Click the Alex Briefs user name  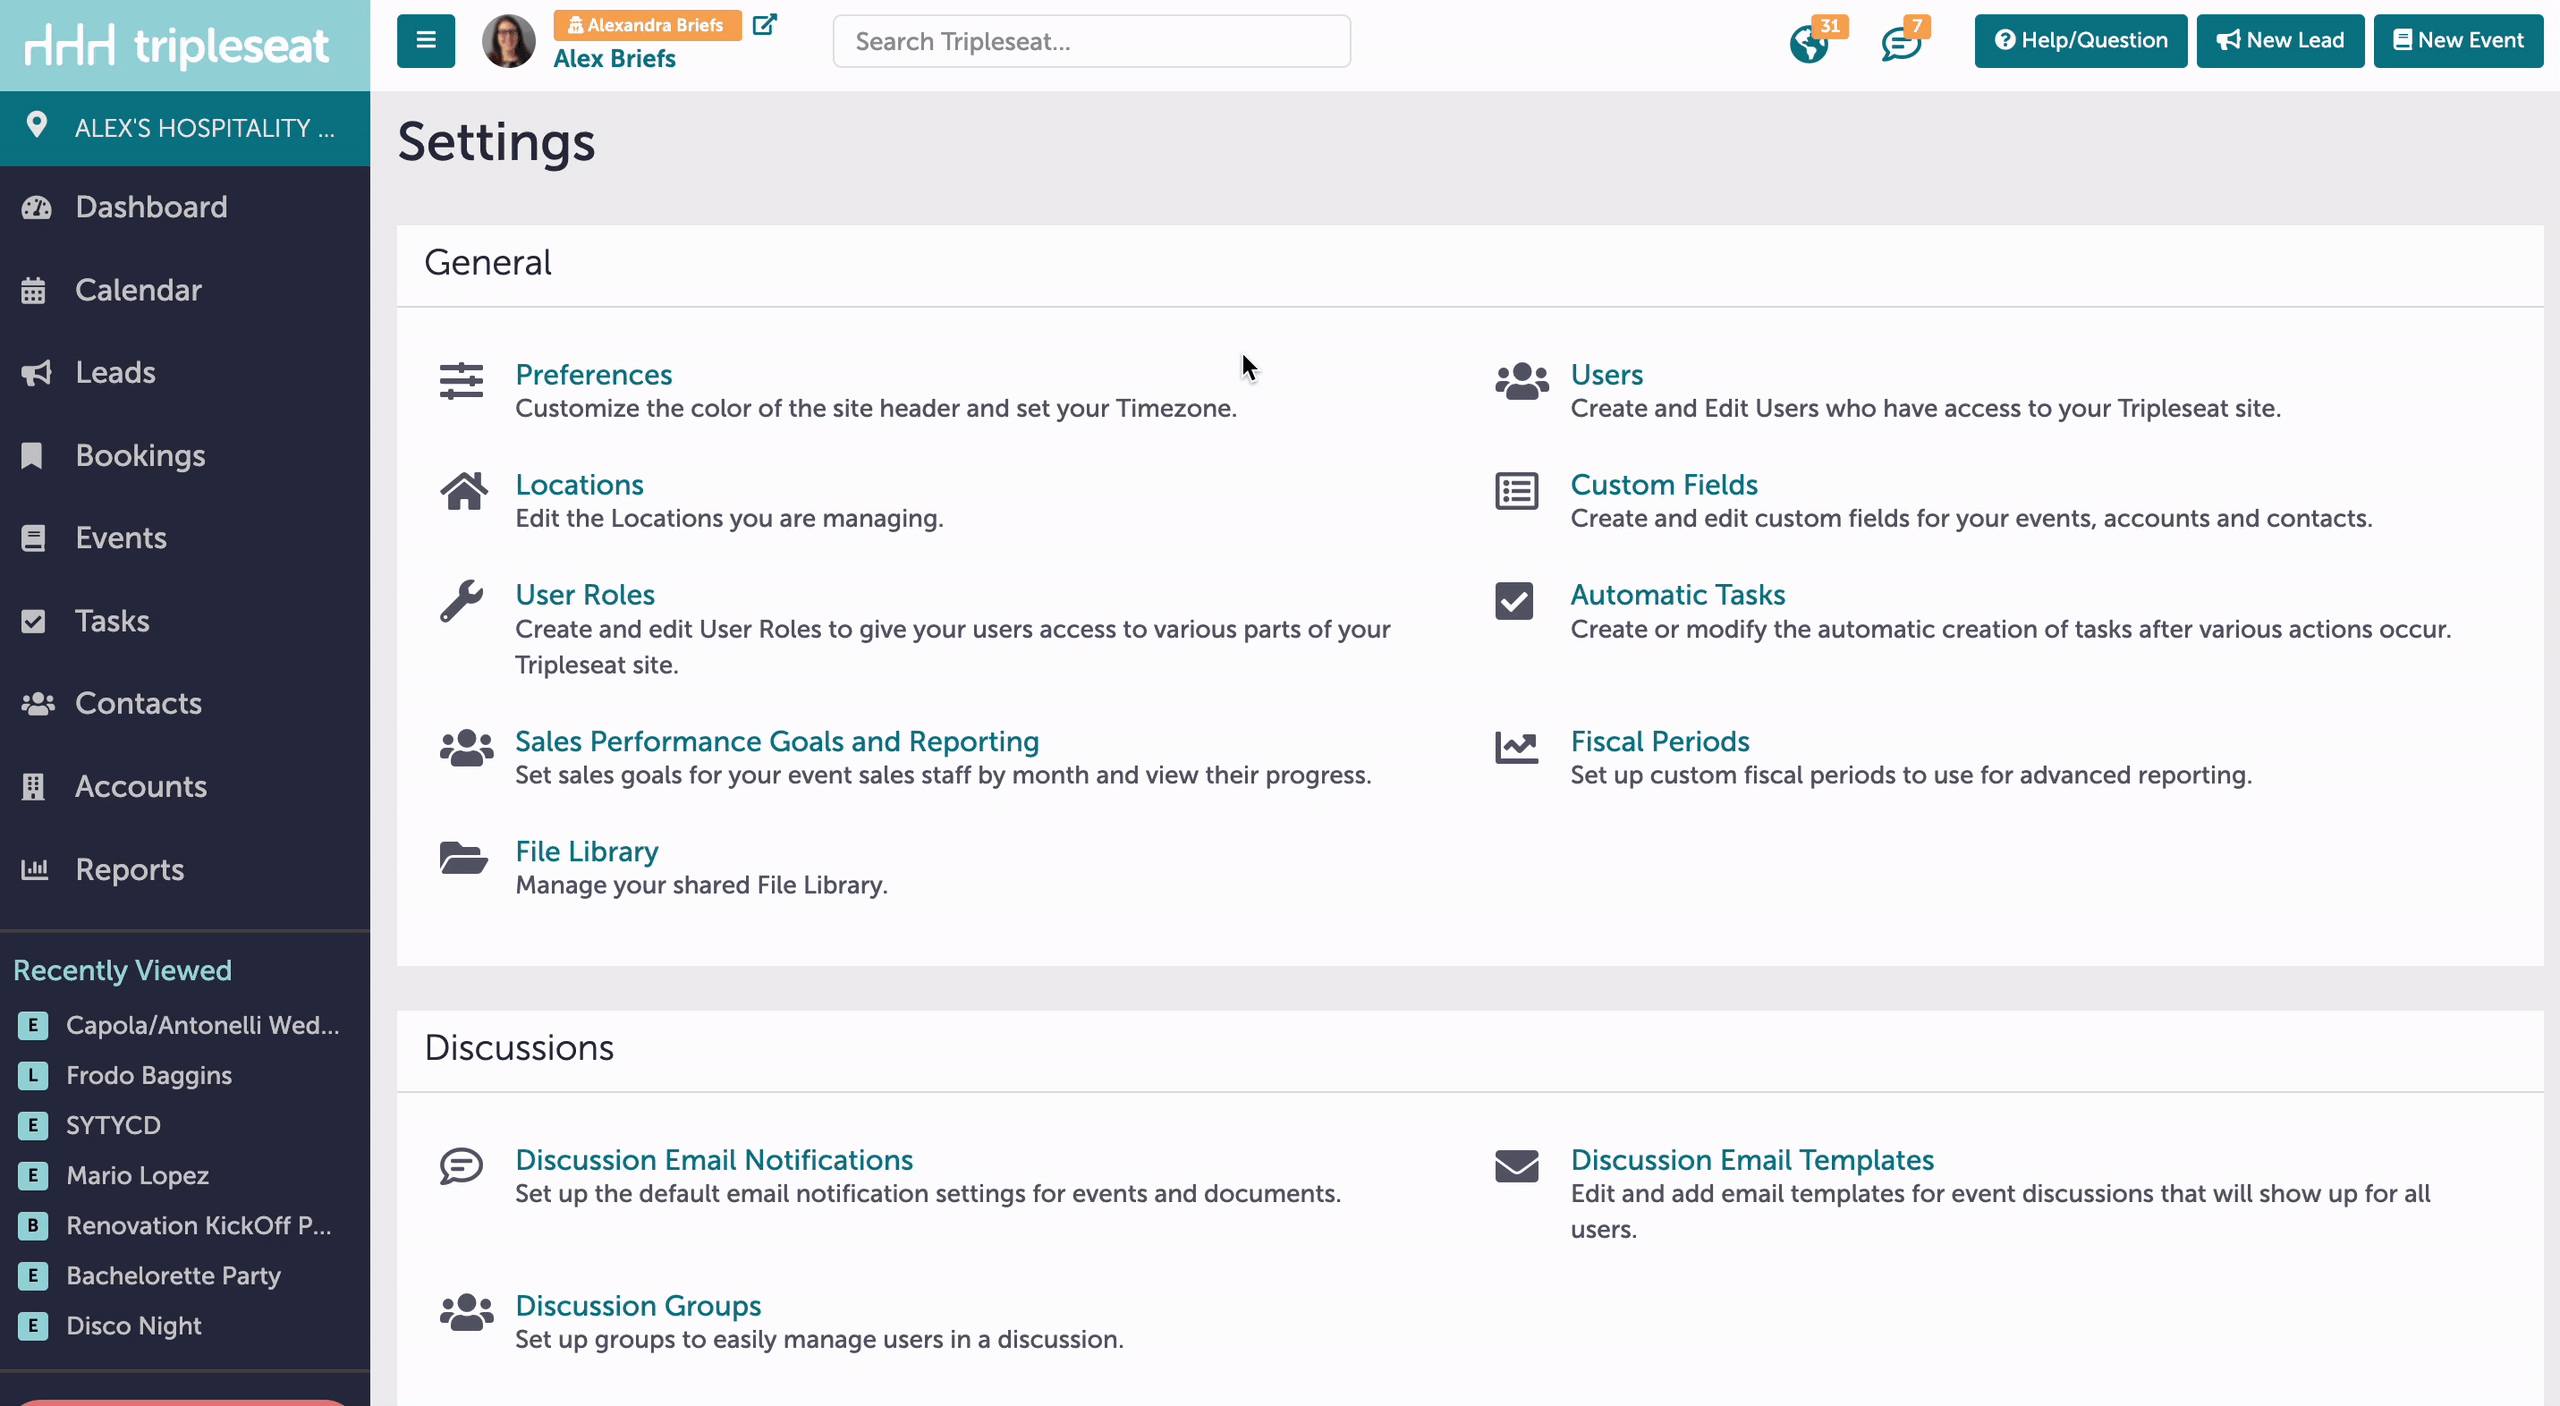[614, 58]
